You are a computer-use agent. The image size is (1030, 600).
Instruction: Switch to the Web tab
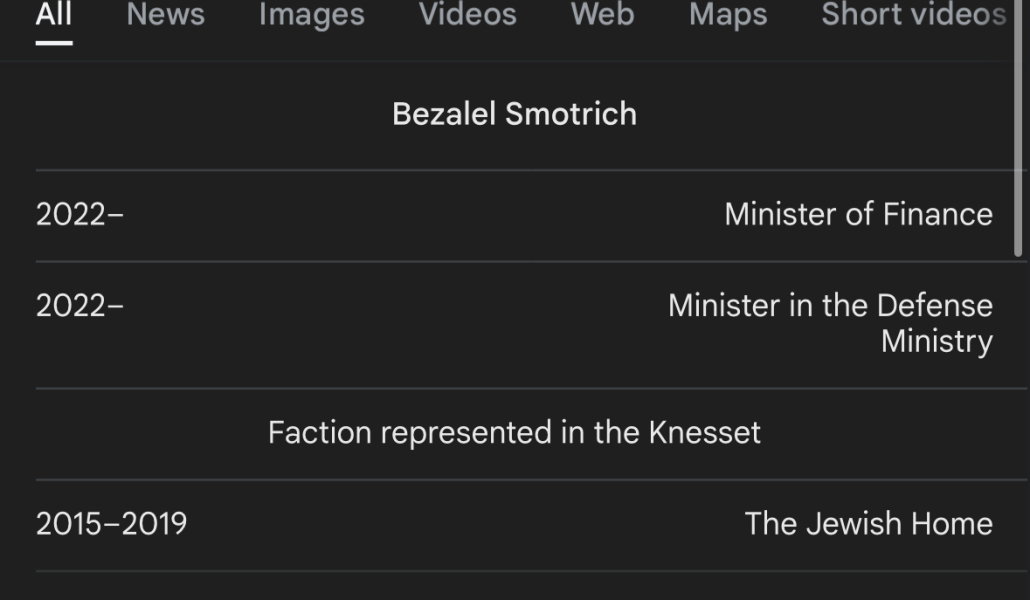[x=601, y=15]
